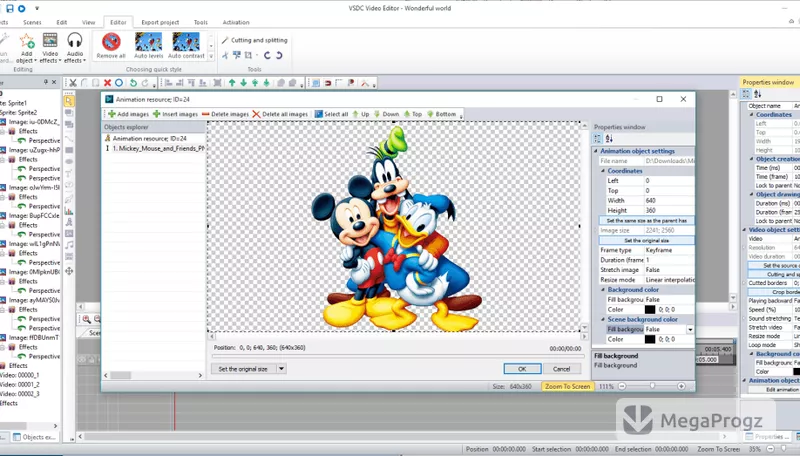
Task: Move image to Top via toolbar
Action: coord(413,114)
